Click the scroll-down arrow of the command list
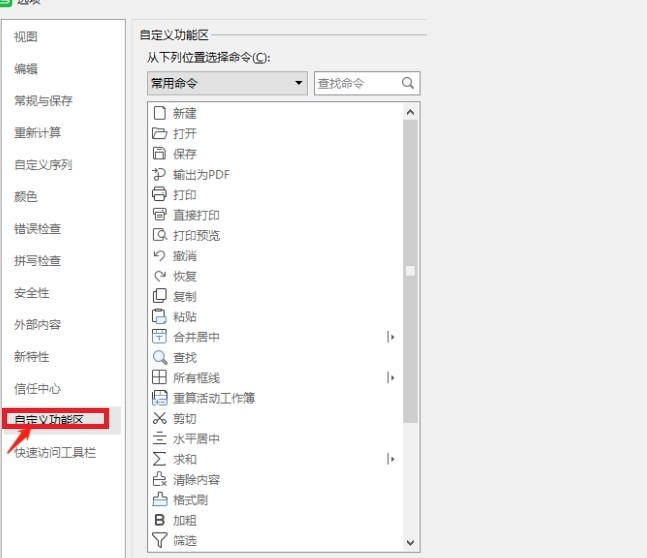 click(x=410, y=541)
